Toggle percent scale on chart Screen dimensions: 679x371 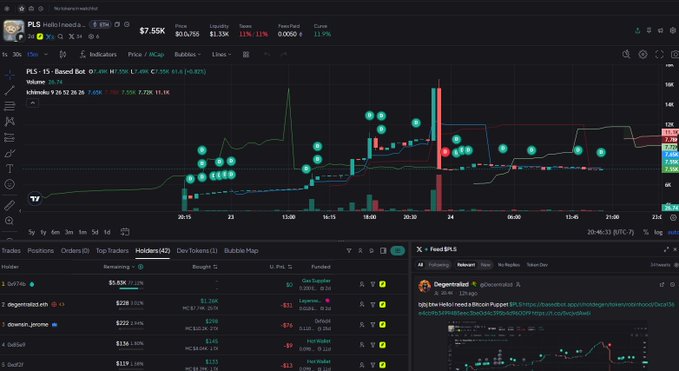[x=646, y=232]
